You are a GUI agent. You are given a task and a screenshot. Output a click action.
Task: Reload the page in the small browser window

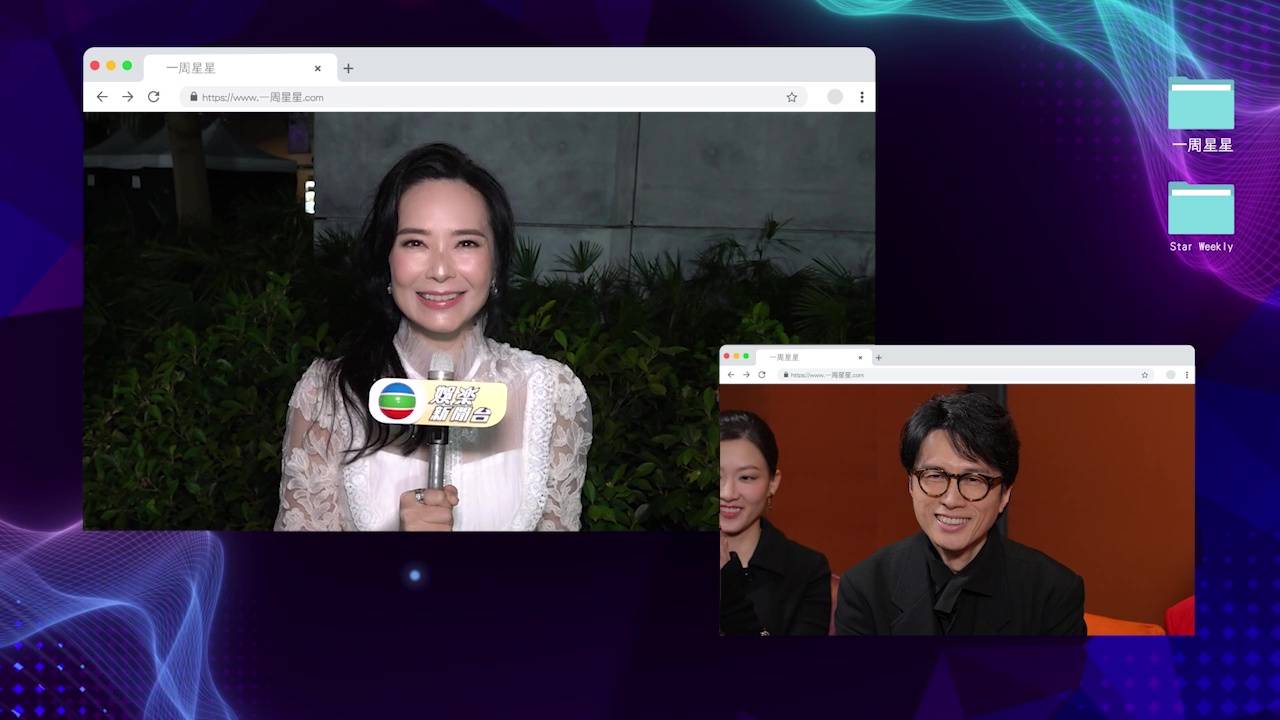coord(762,375)
